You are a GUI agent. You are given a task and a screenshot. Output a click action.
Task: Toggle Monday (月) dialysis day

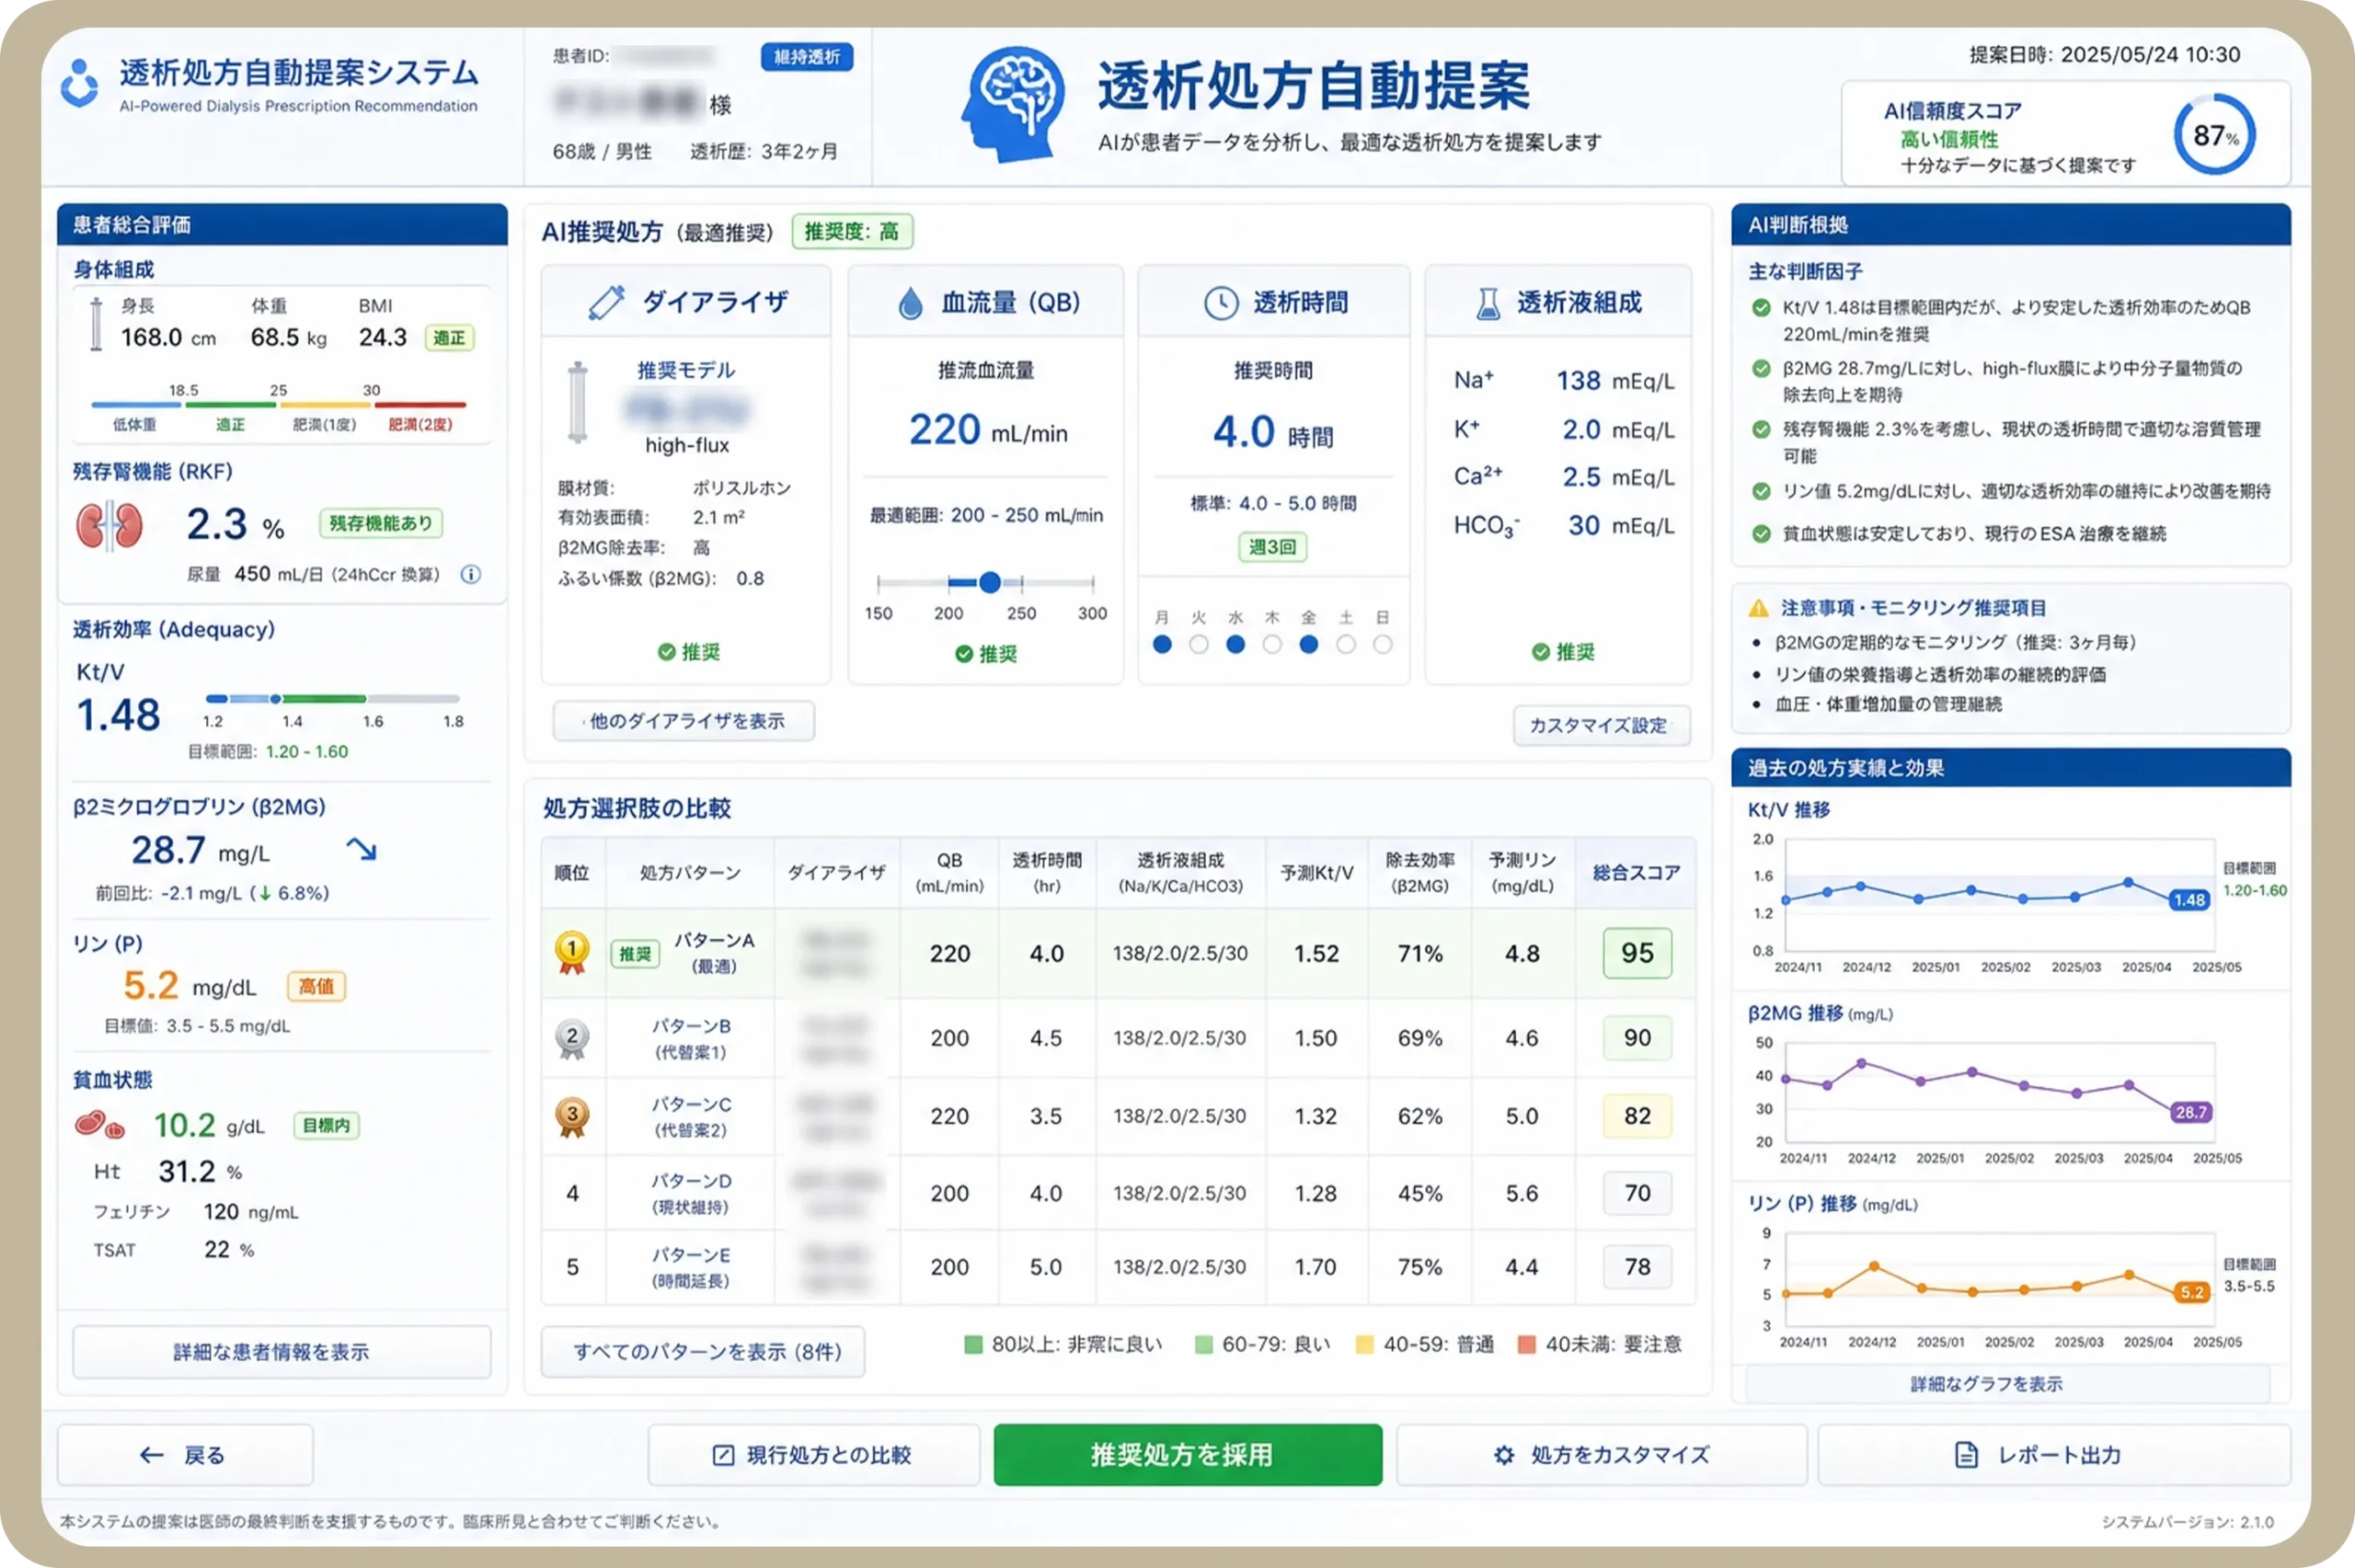coord(1161,645)
